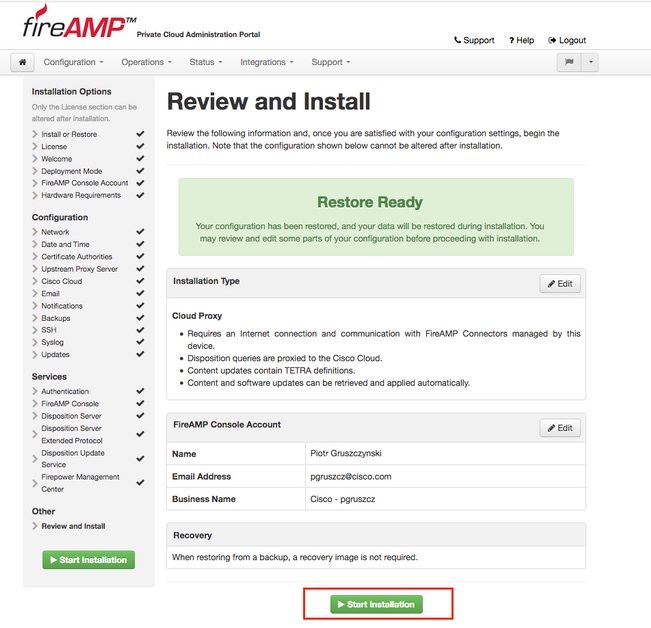Click the checkmark beside Install or Restore
The height and width of the screenshot is (628, 651).
[140, 134]
